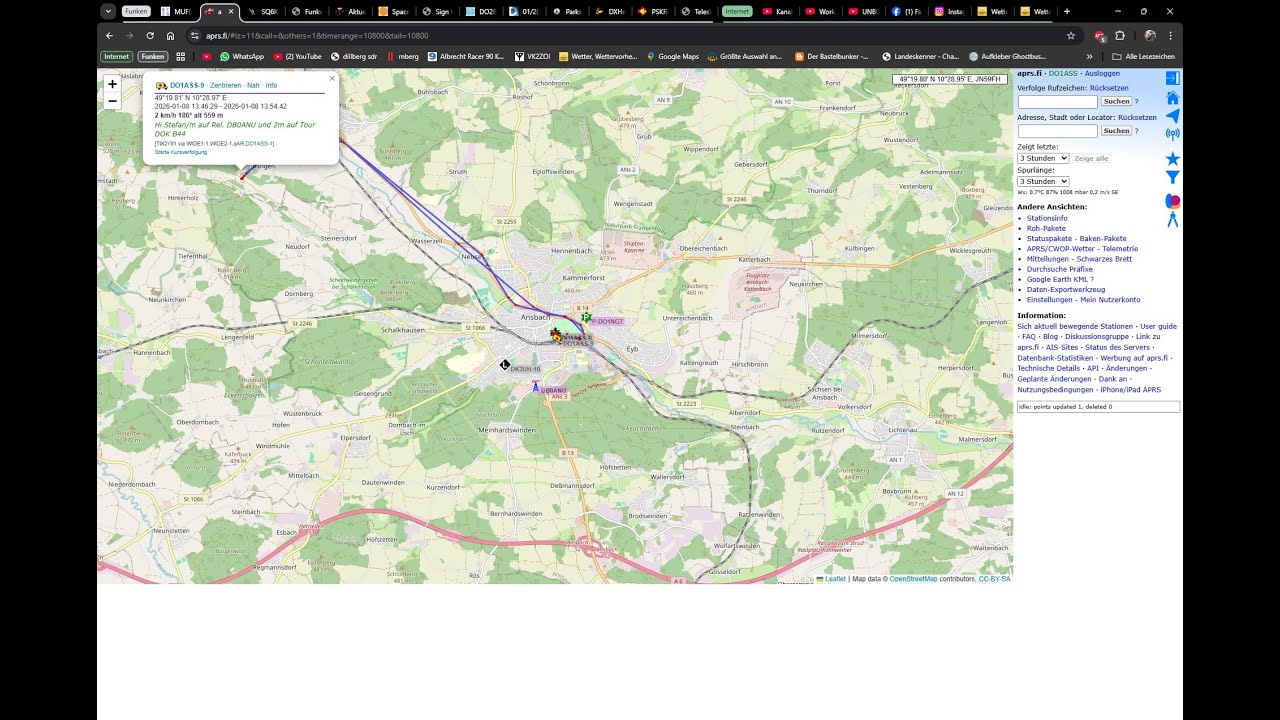Screen dimensions: 1280x720
Task: Open the VK2ZOI bookmark
Action: (533, 56)
